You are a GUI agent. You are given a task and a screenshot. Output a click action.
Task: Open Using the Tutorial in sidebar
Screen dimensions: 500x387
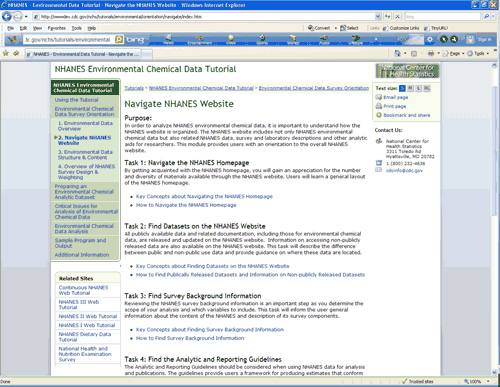pos(76,100)
